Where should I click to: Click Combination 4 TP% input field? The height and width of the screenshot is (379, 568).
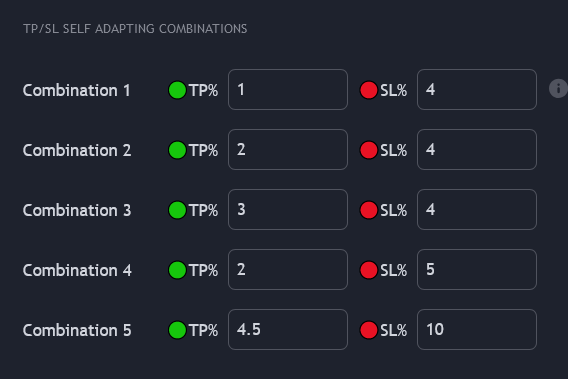point(288,270)
